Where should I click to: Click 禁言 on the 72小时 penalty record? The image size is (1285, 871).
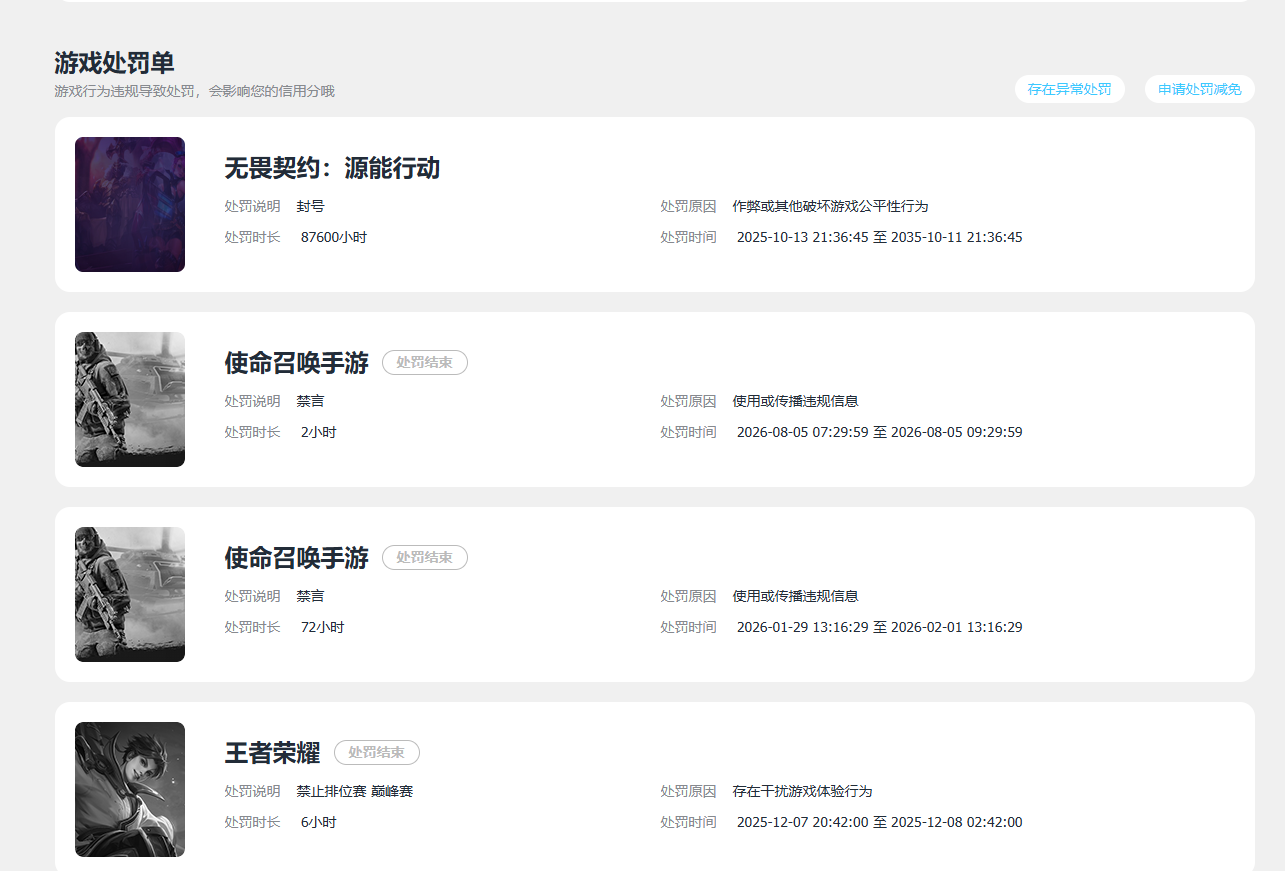(310, 597)
